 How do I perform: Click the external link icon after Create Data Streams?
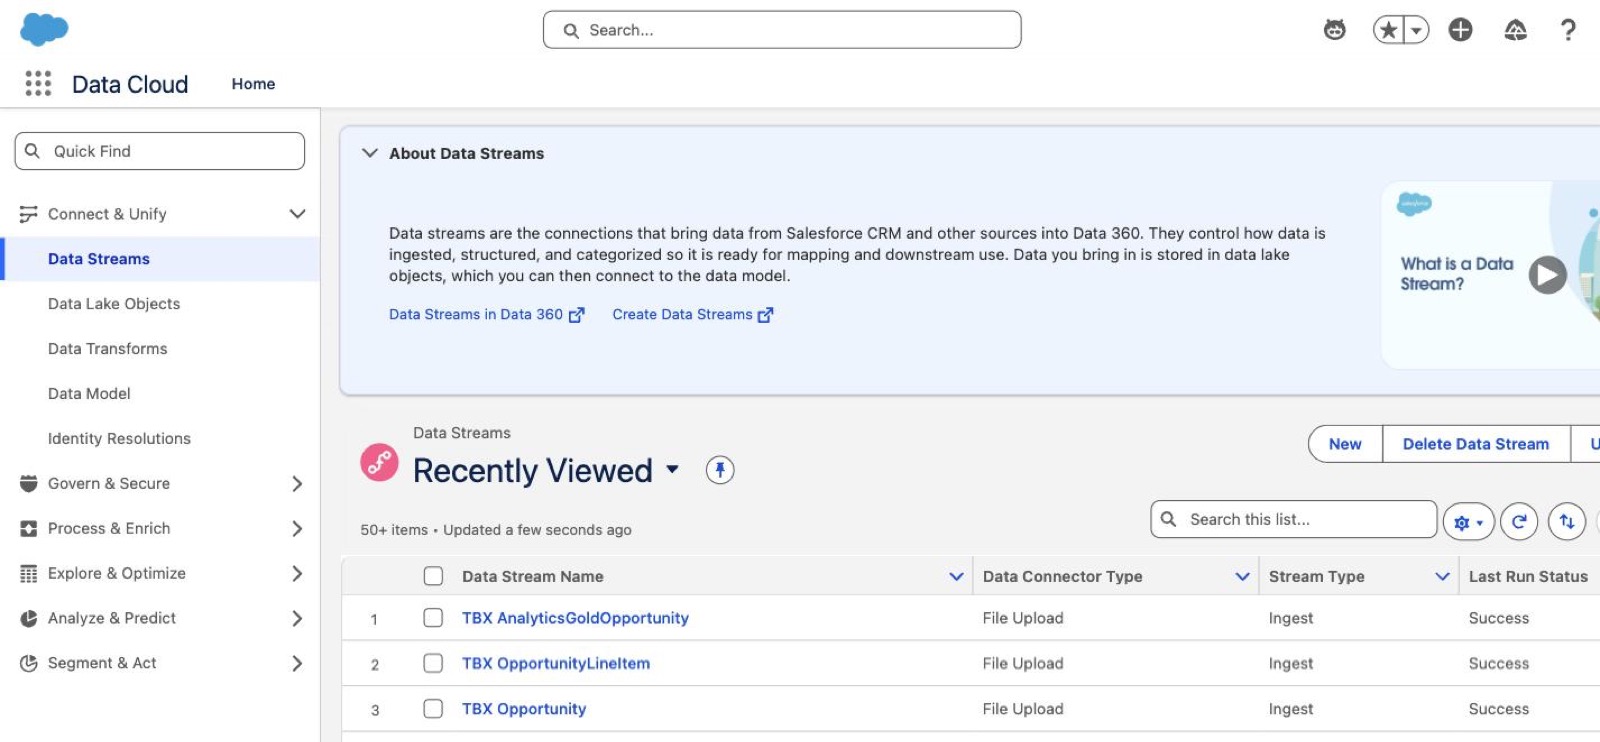coord(766,315)
